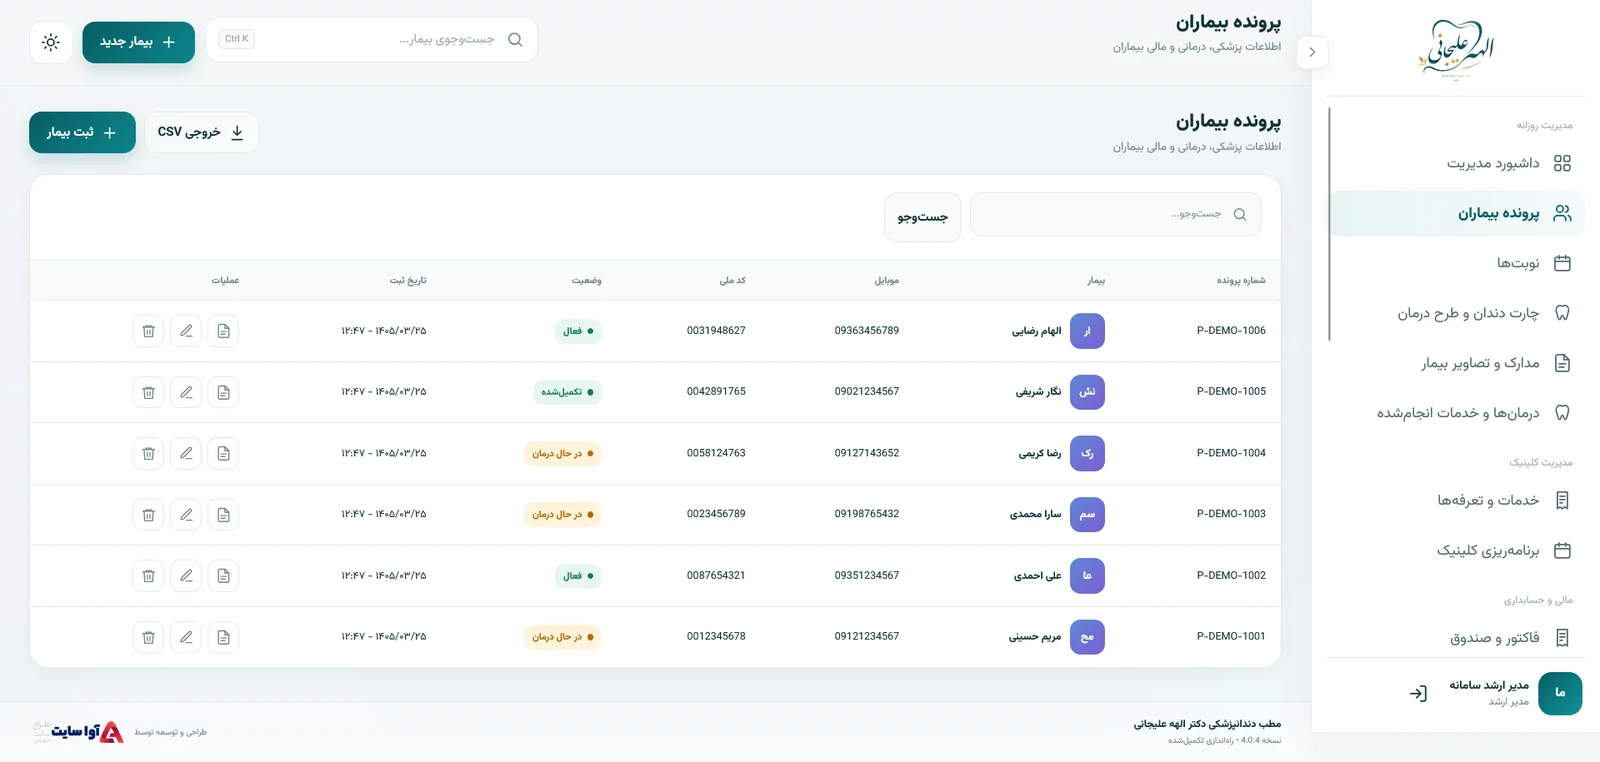1600x762 pixels.
Task: Edit patient P-DEMO-1004 with pencil icon
Action: pyautogui.click(x=186, y=453)
